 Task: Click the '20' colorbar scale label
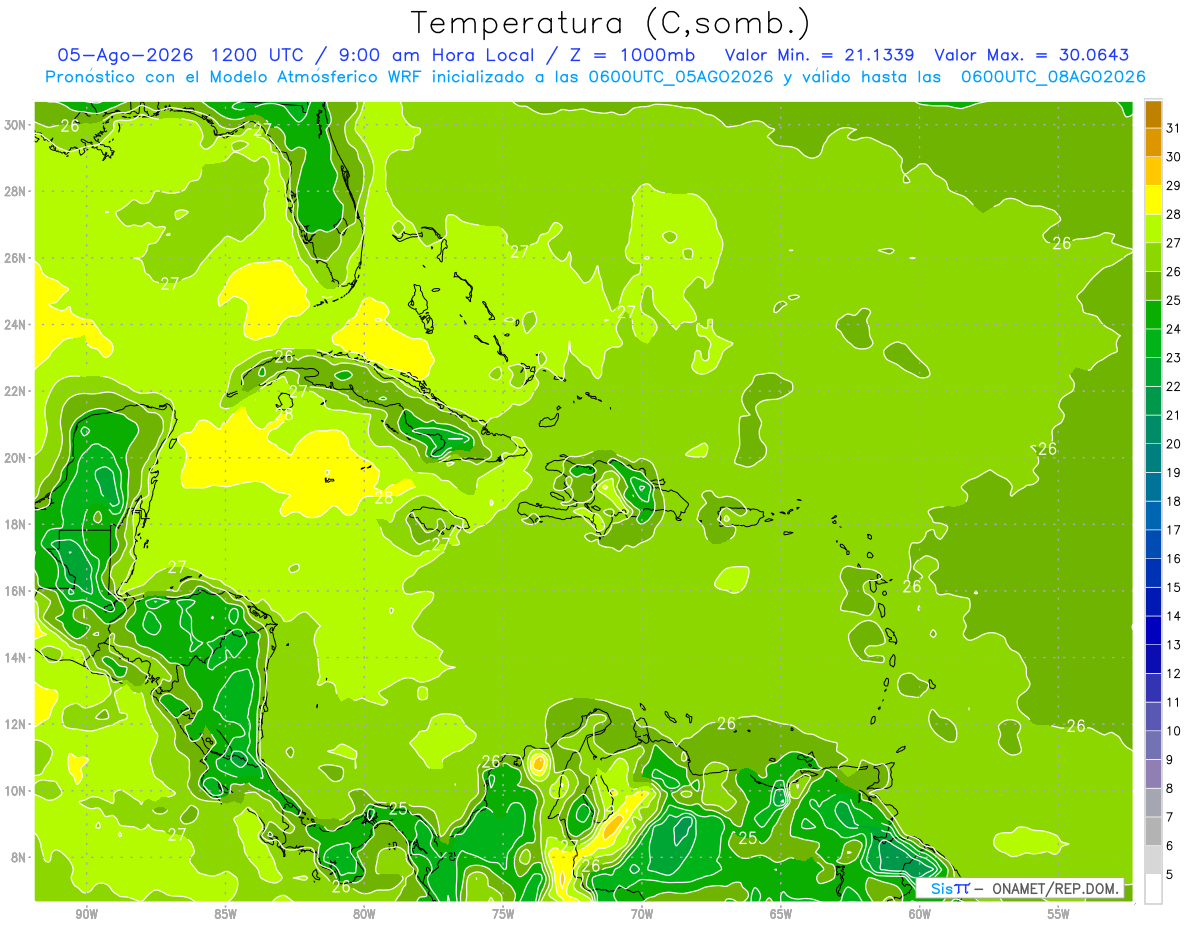click(x=1174, y=443)
